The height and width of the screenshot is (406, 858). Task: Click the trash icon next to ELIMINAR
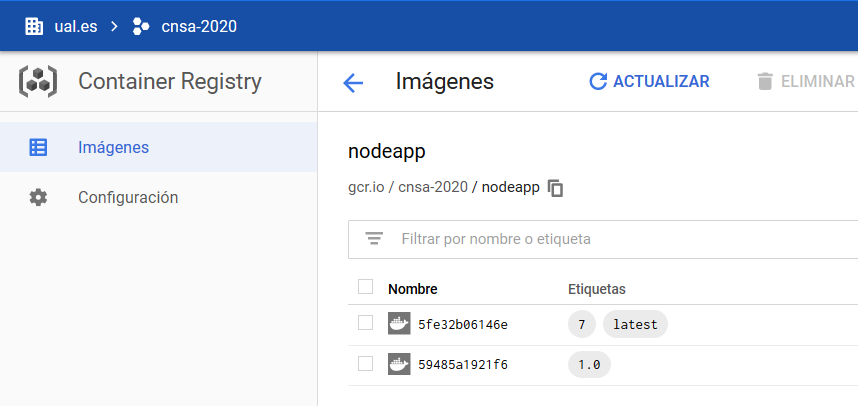(x=764, y=82)
